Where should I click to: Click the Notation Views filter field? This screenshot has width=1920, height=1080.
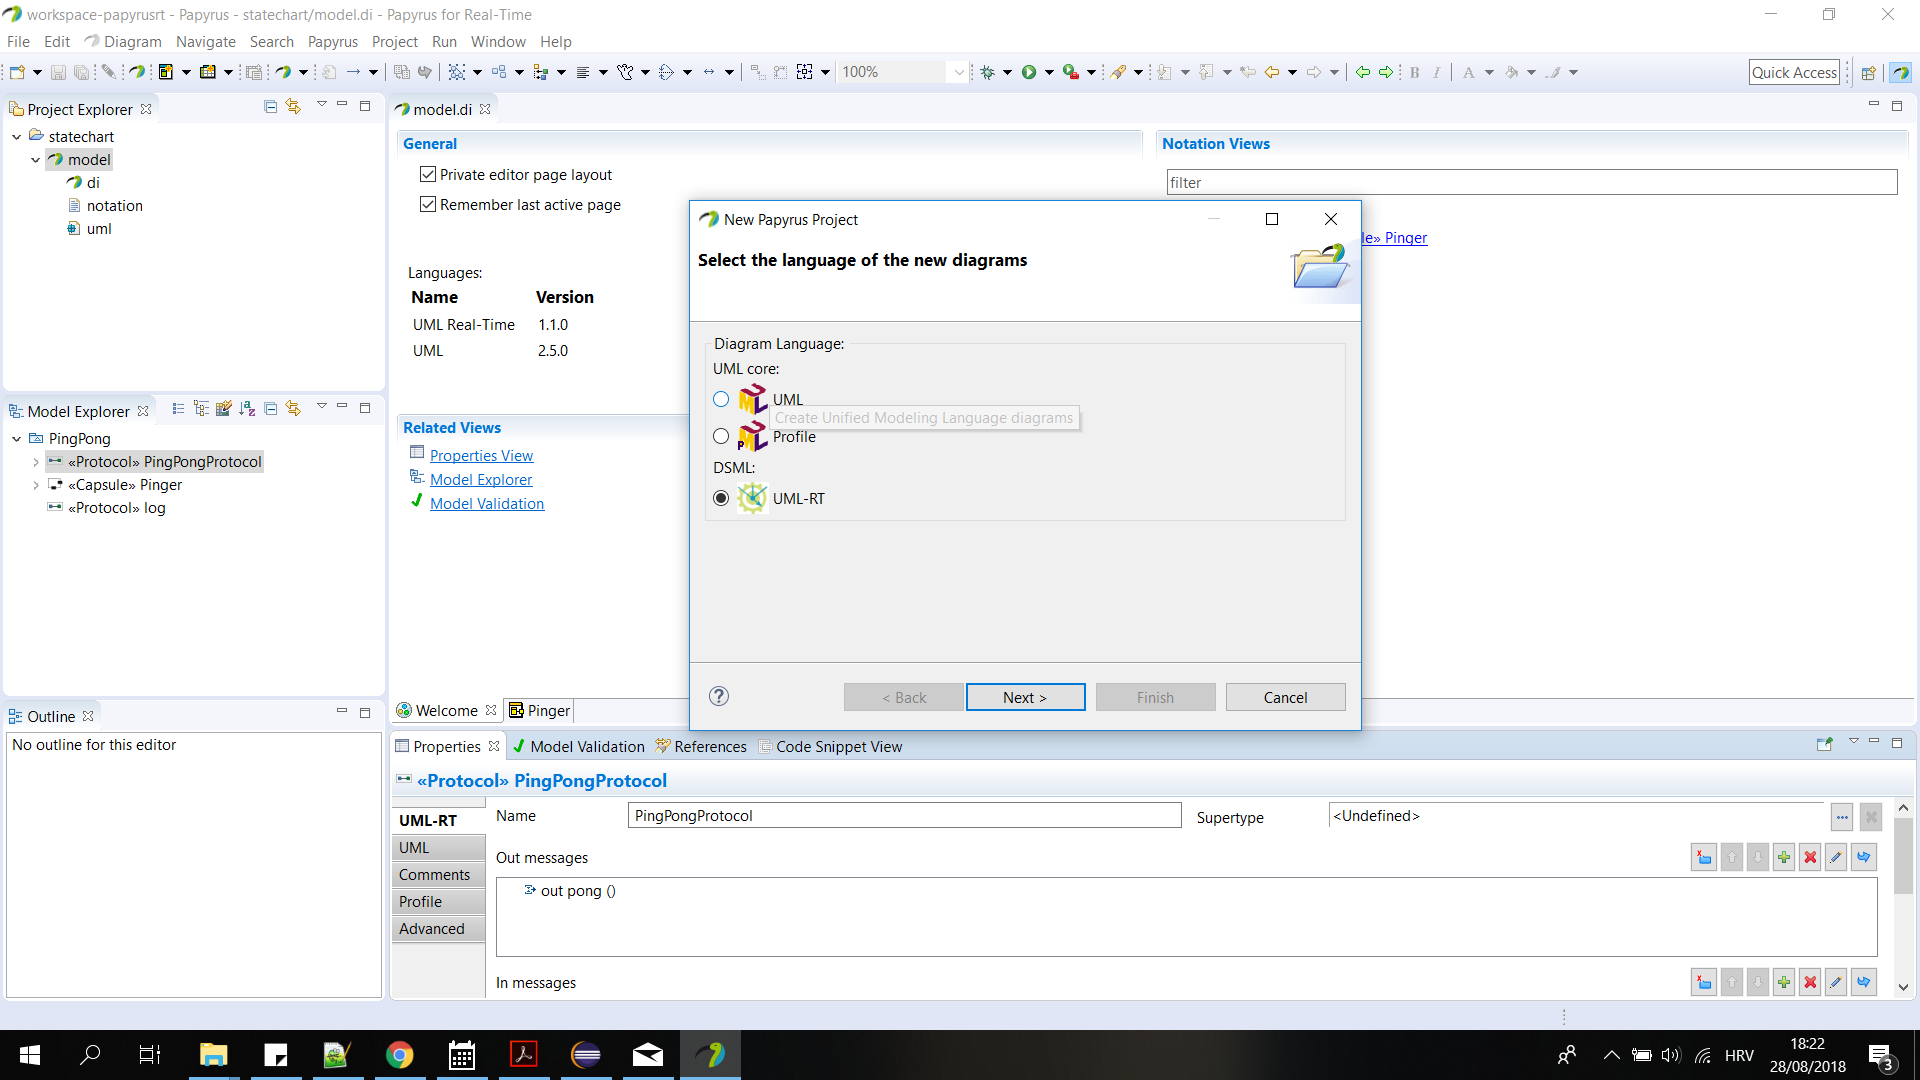[1531, 182]
